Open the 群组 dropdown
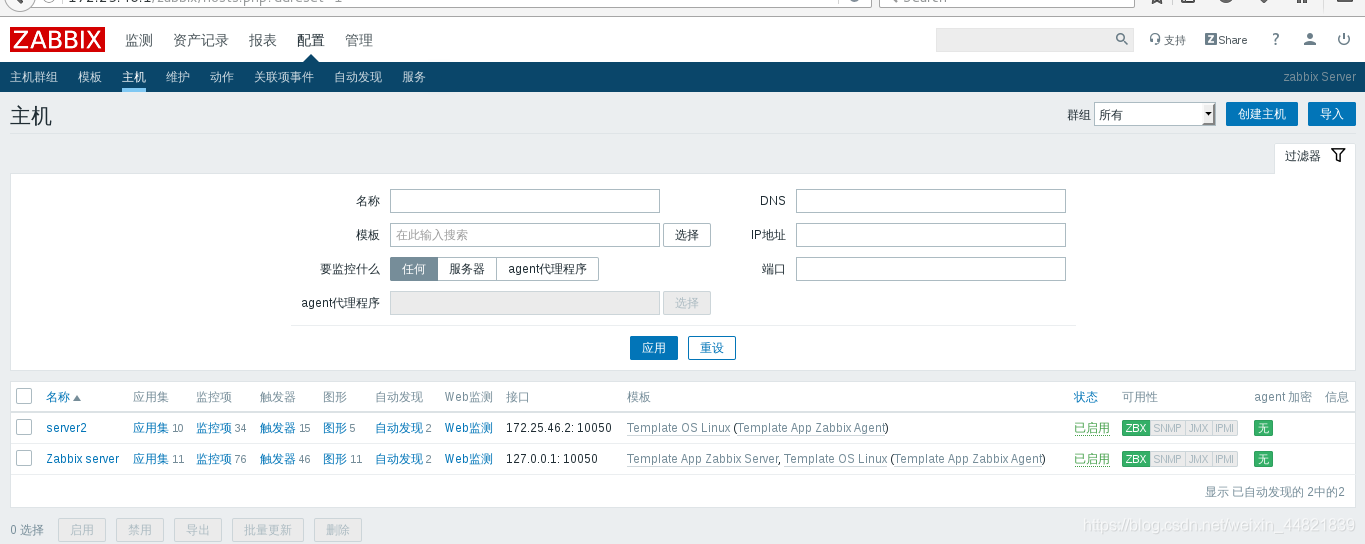 tap(1154, 114)
